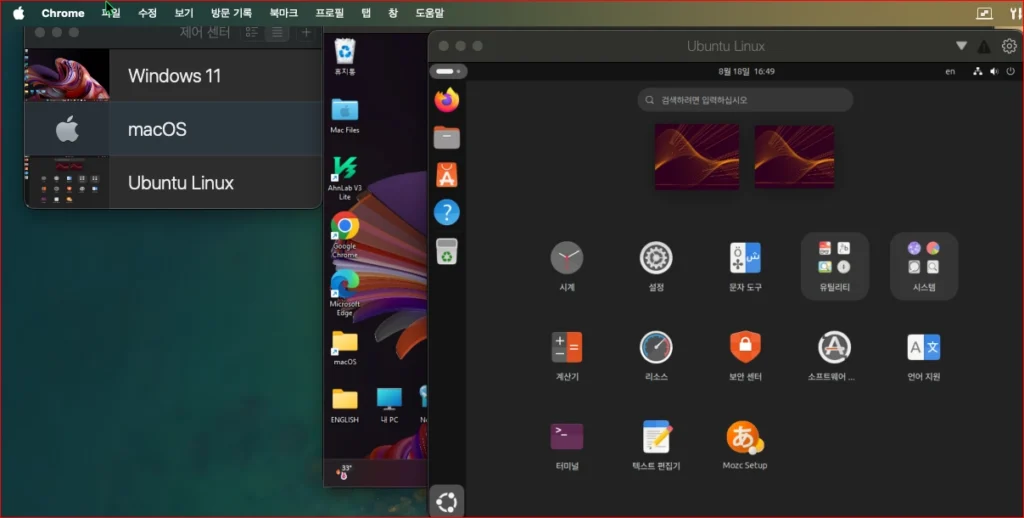The height and width of the screenshot is (518, 1024).
Task: Open the 창 menu
Action: click(392, 13)
